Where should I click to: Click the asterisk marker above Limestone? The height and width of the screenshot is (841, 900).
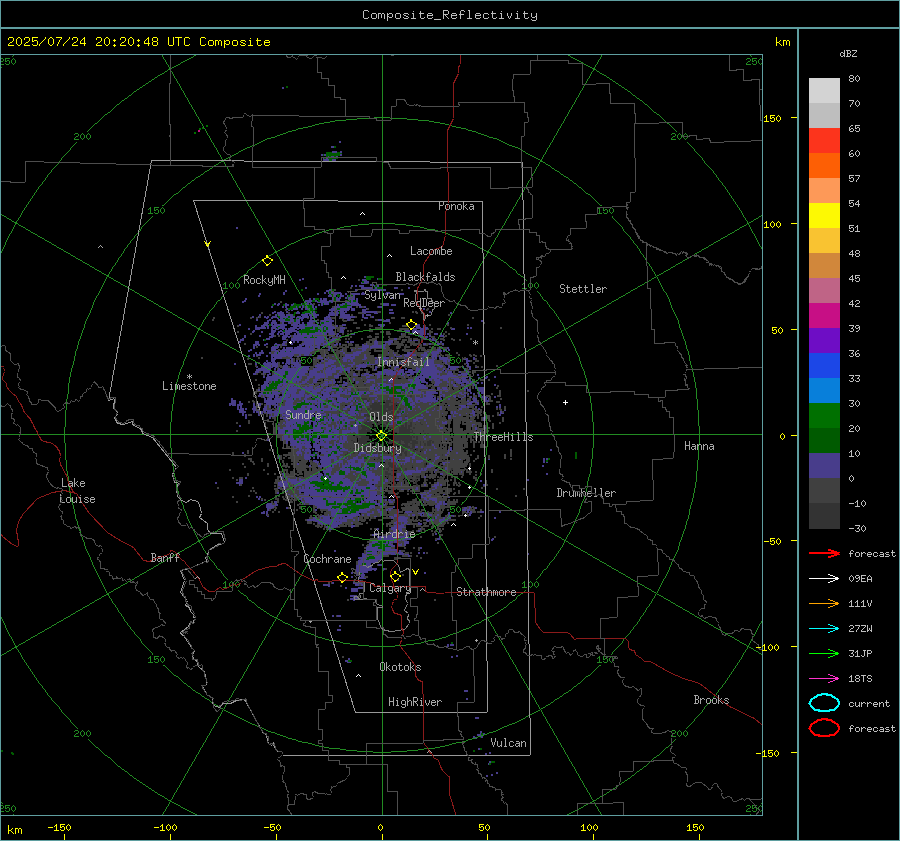pyautogui.click(x=189, y=377)
